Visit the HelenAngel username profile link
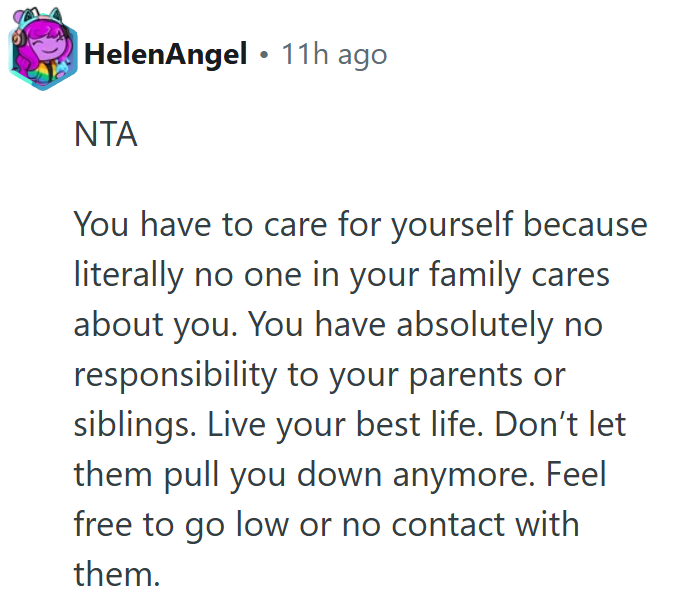 165,54
